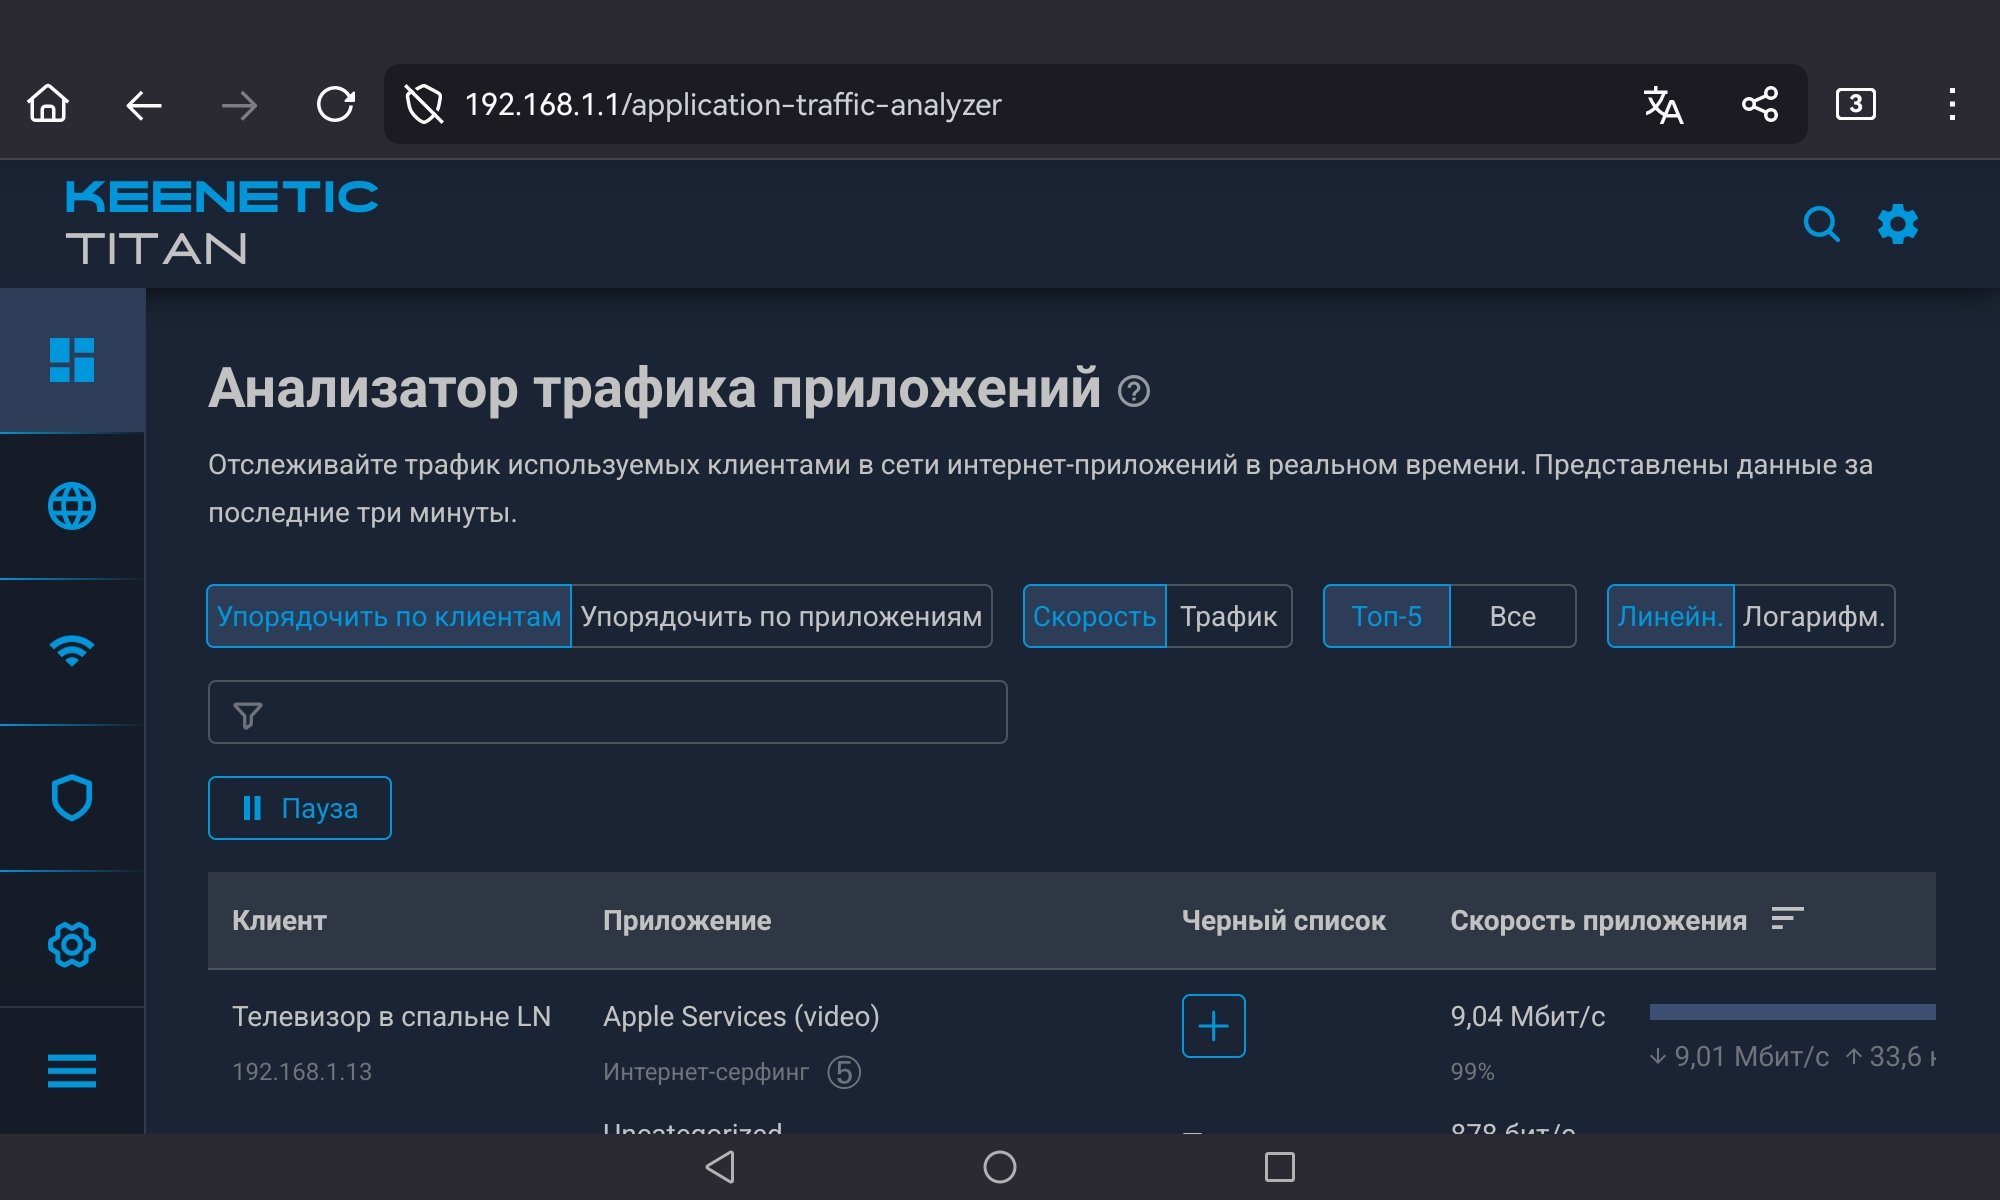Switch display to 'Трафик' mode
Image resolution: width=2000 pixels, height=1200 pixels.
coord(1228,616)
